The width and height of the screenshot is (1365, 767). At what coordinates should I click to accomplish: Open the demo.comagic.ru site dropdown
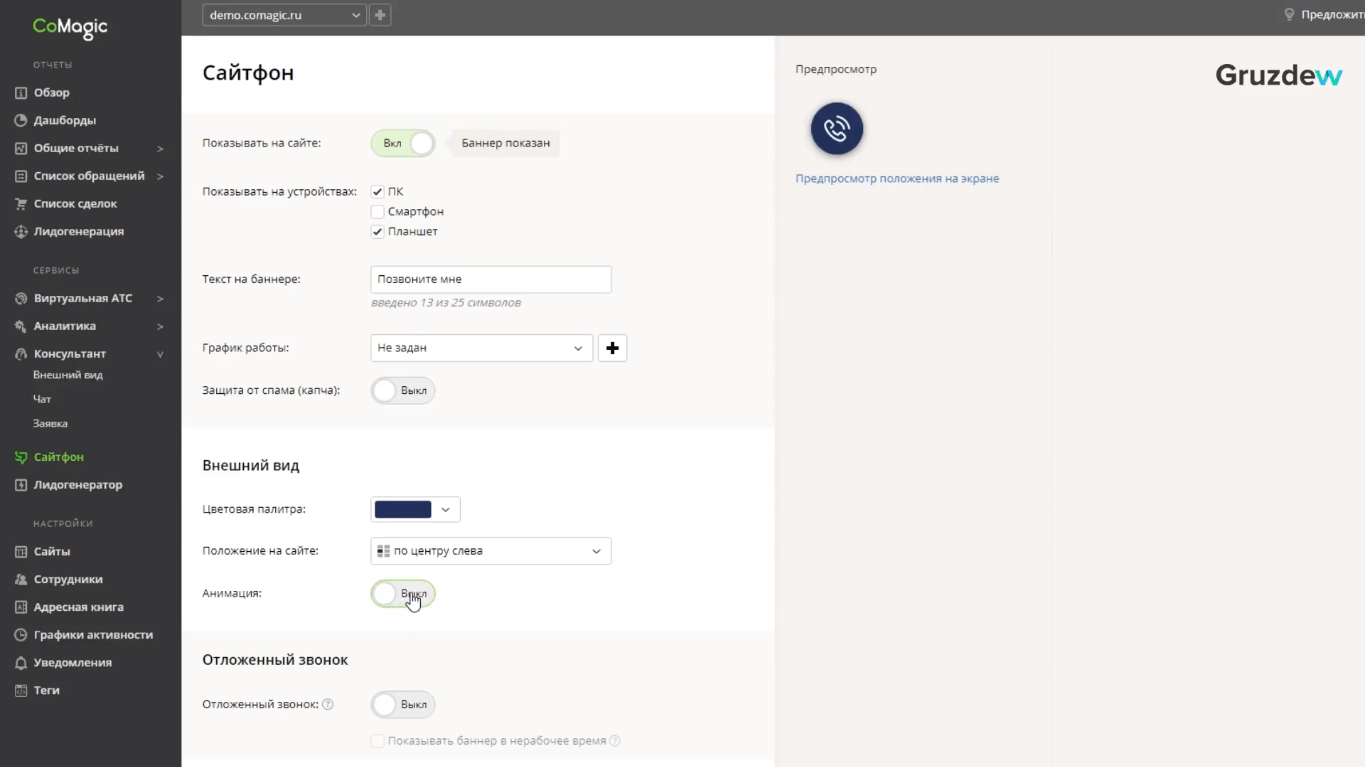tap(284, 15)
